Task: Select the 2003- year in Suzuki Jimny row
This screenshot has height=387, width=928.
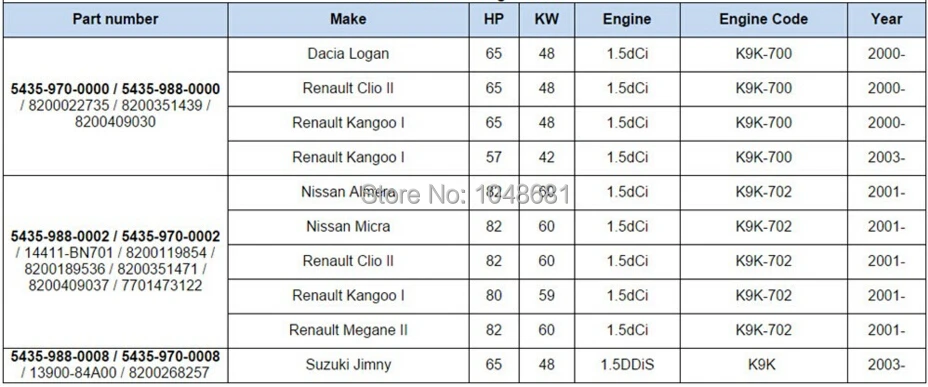Action: [x=886, y=365]
